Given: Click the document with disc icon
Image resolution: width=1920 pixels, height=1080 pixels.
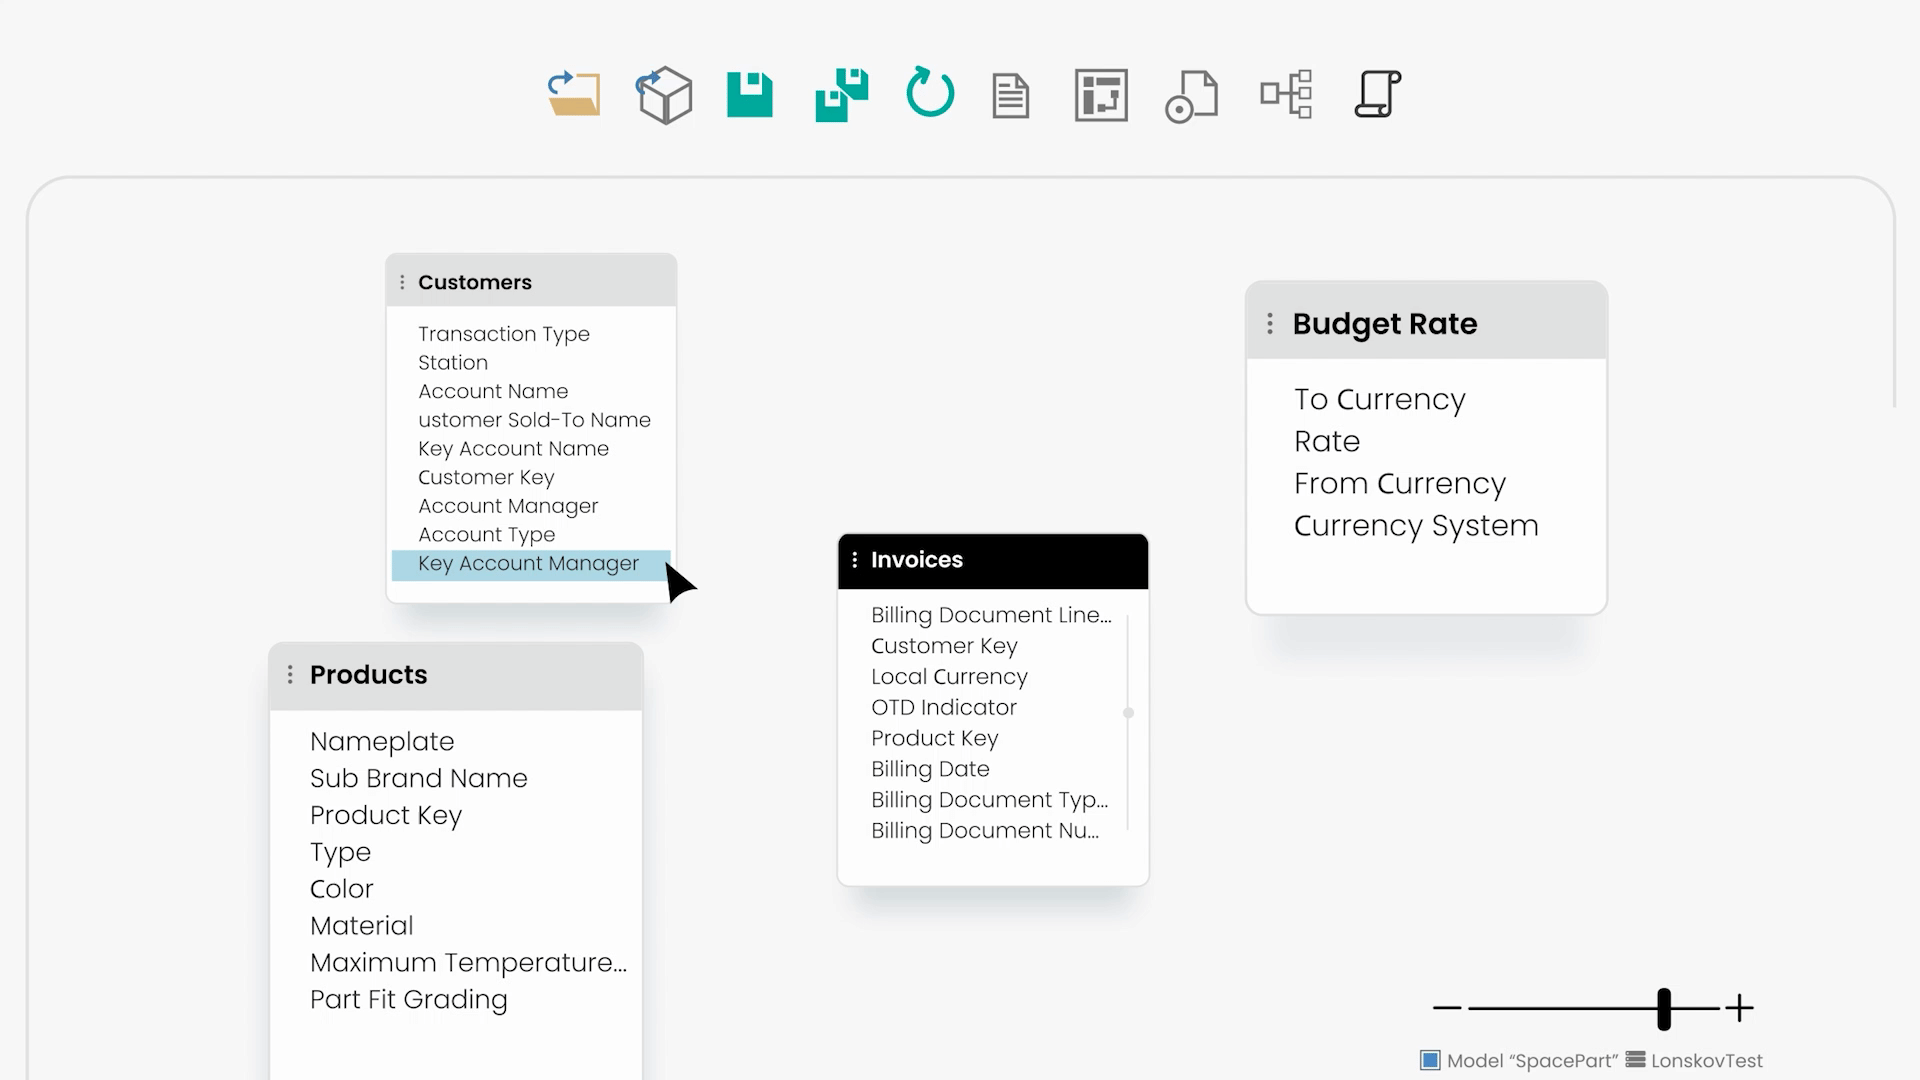Looking at the screenshot, I should pyautogui.click(x=1191, y=96).
